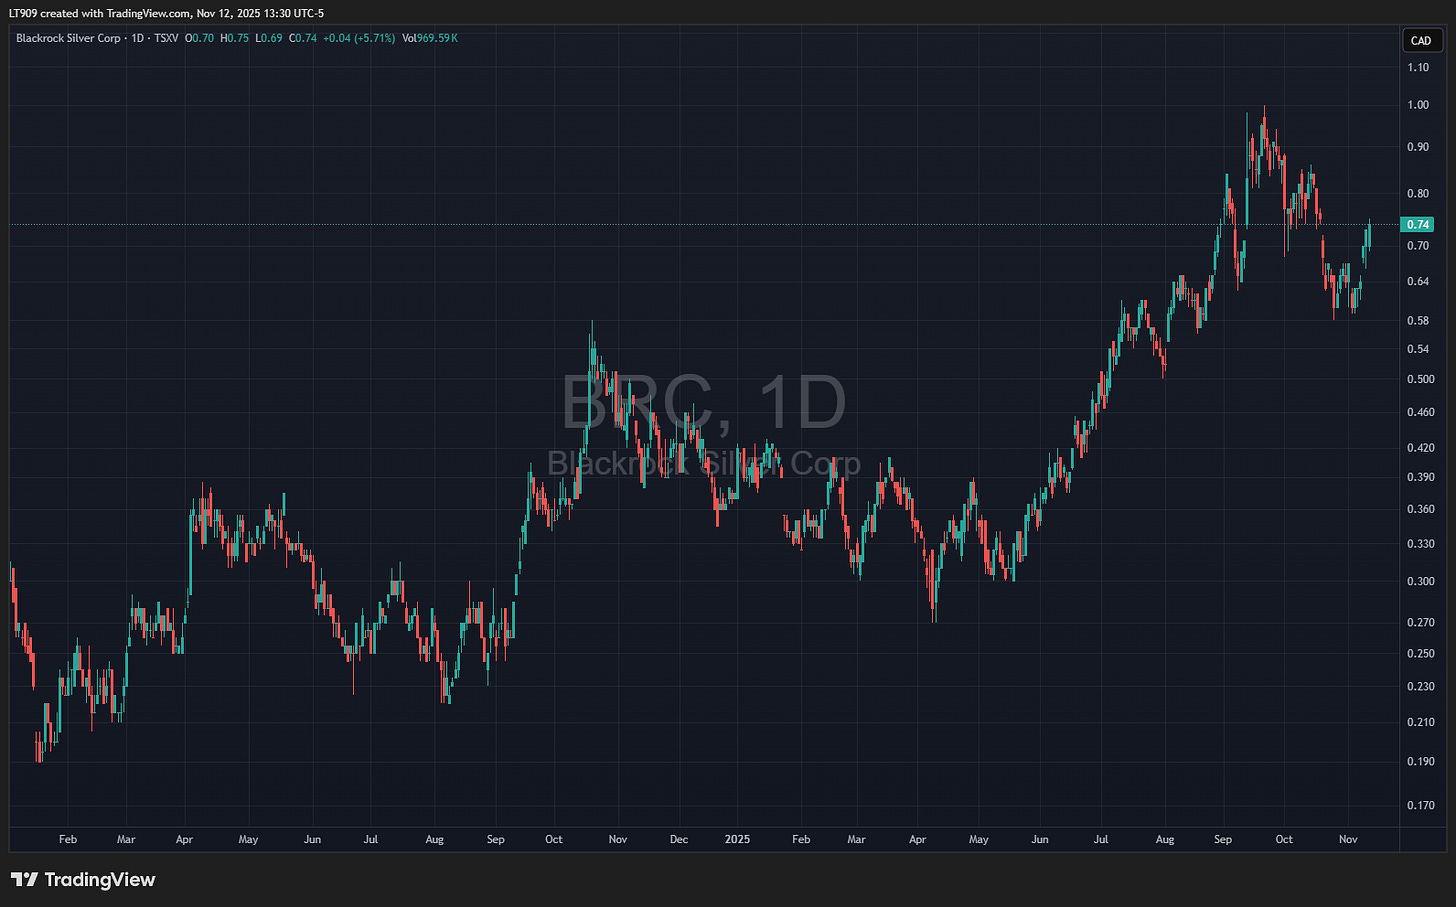Click the Blackrock Silver Corp legend title
The height and width of the screenshot is (907, 1456).
pos(68,38)
